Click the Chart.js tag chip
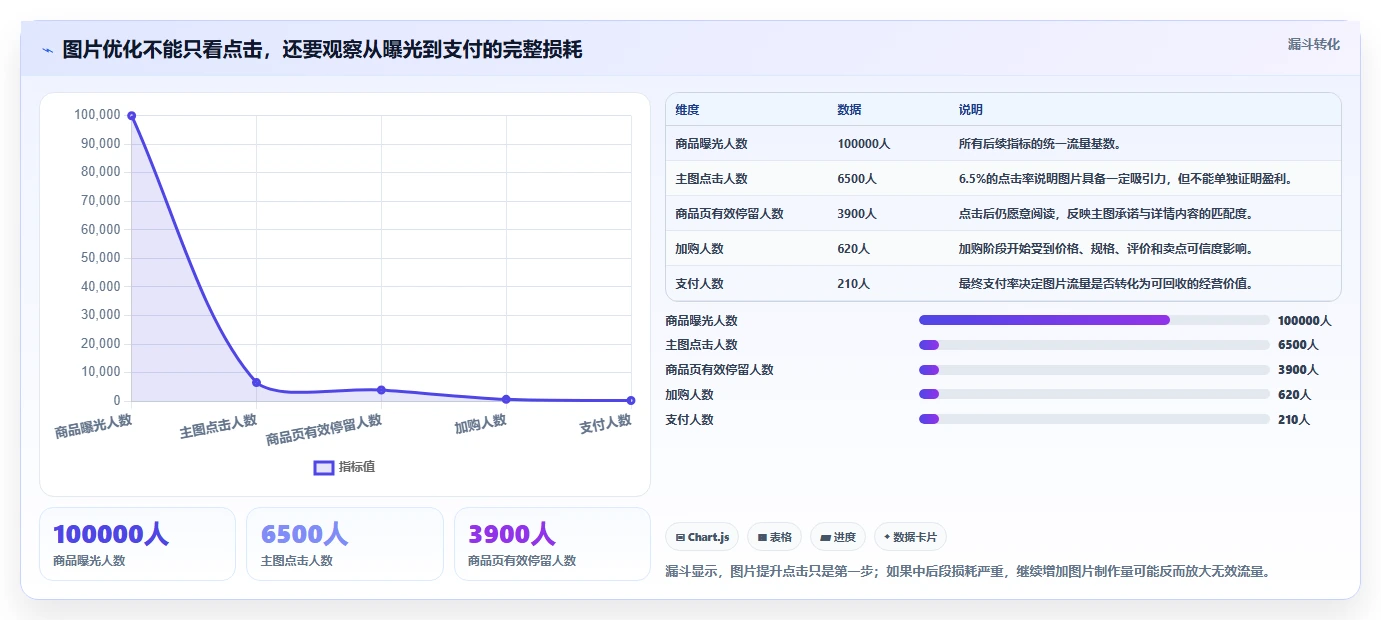 (x=701, y=537)
